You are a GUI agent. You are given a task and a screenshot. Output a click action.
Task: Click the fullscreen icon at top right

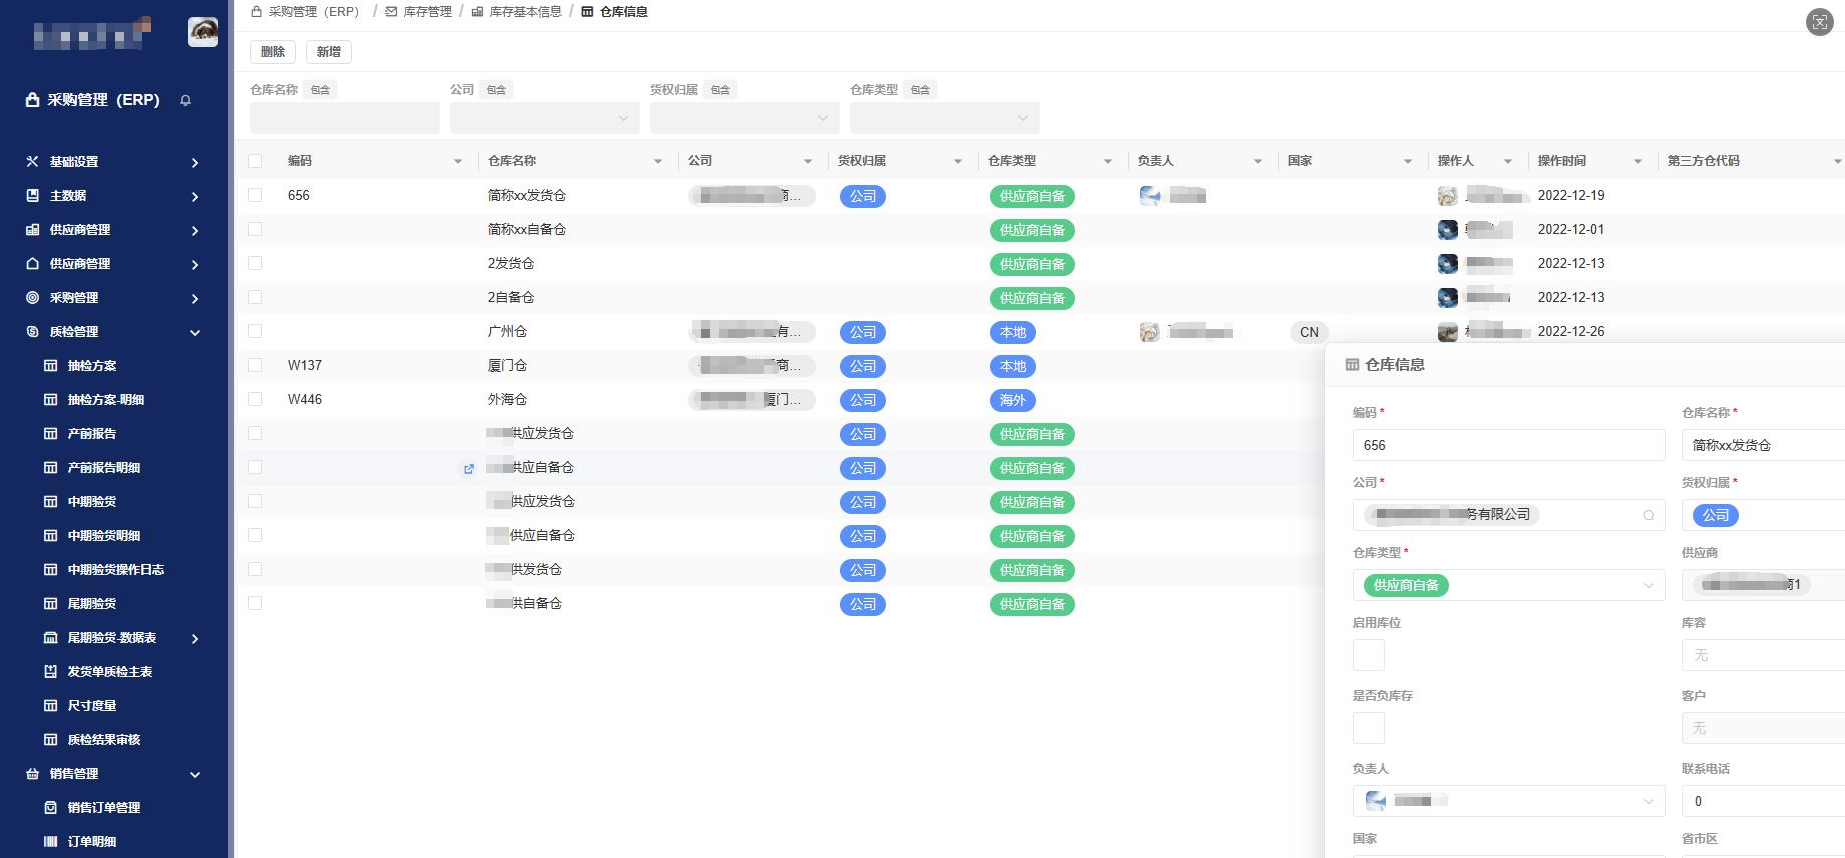coord(1819,22)
